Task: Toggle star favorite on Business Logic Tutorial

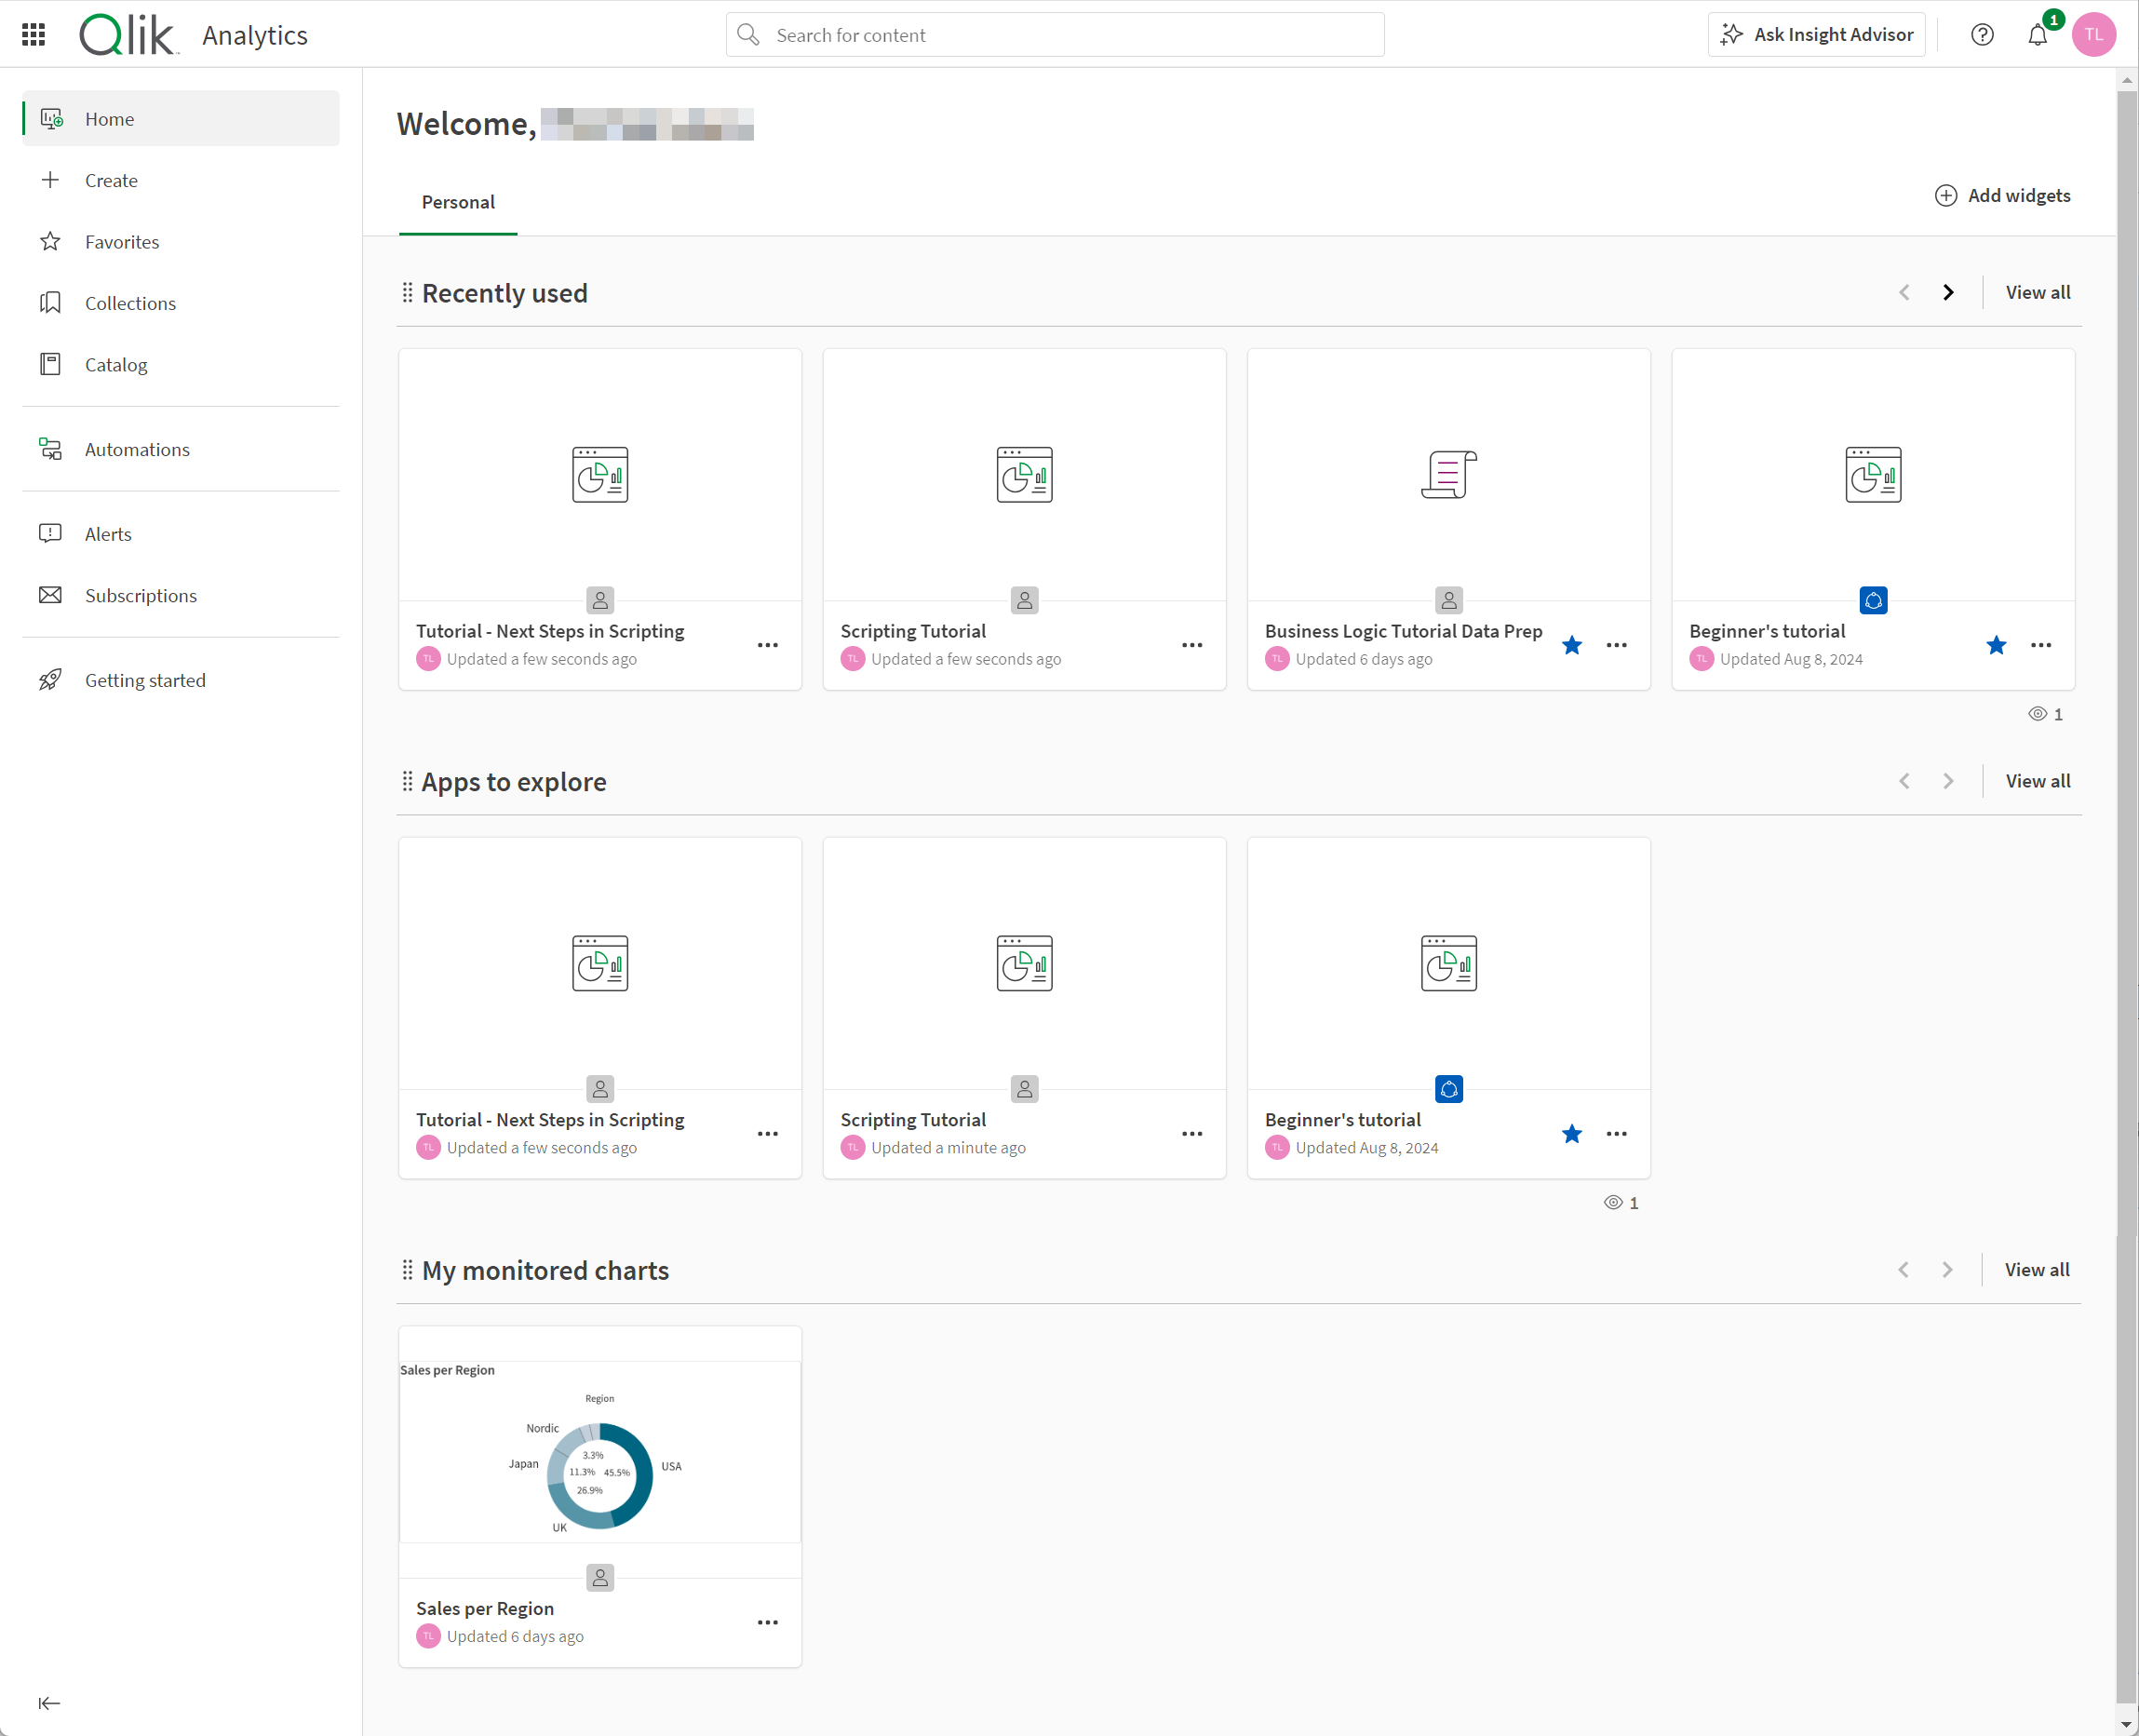Action: 1572,643
